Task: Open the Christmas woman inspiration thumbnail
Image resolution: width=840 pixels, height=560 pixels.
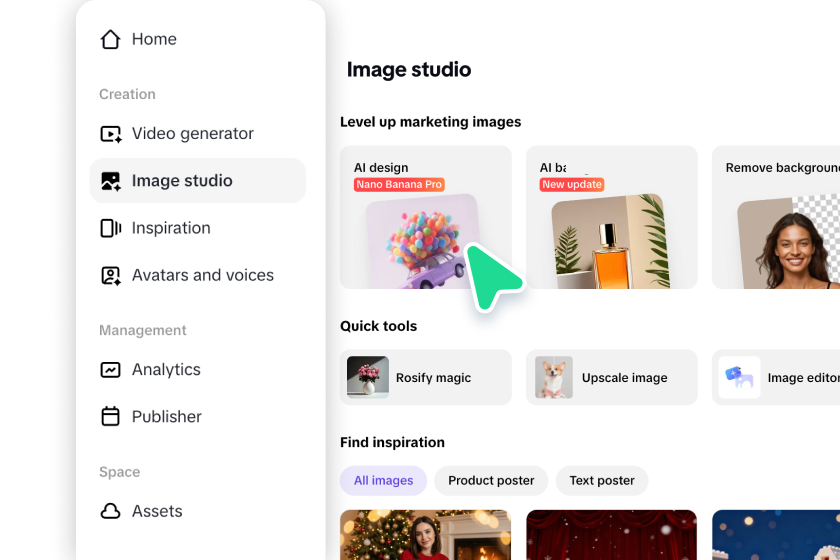Action: click(x=425, y=534)
